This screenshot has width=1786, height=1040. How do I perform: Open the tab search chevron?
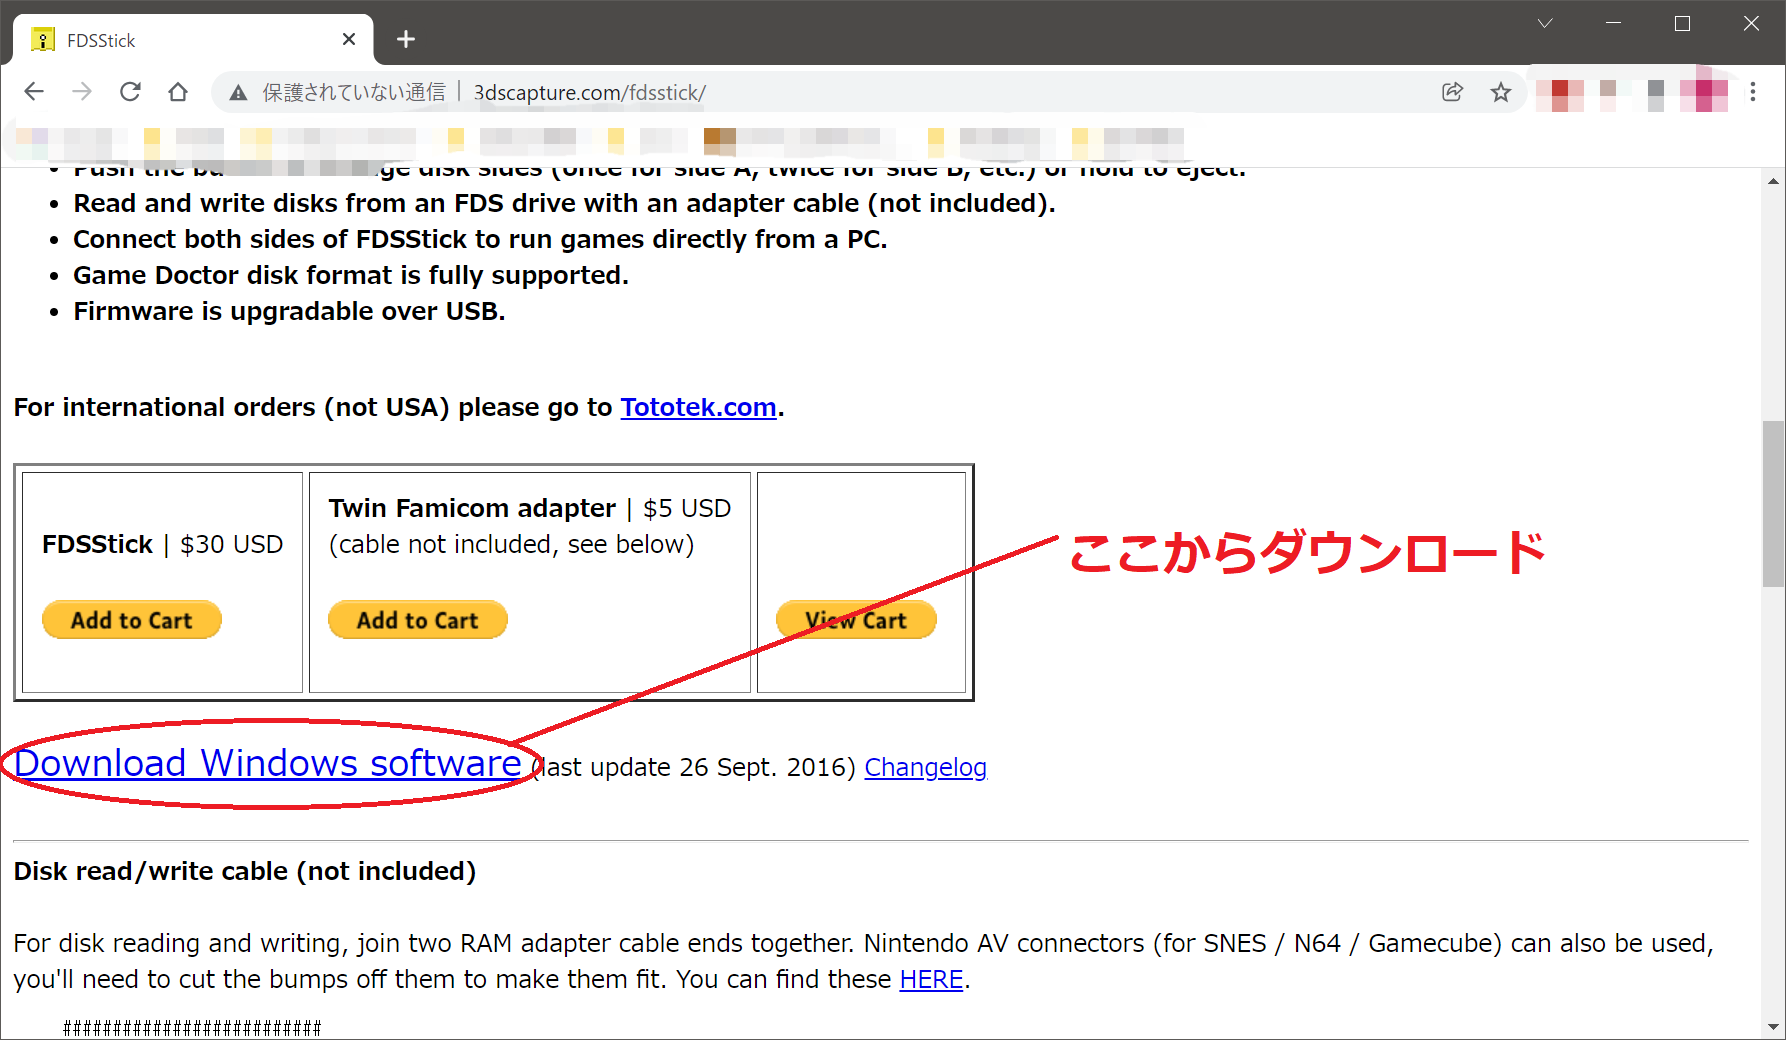[x=1545, y=23]
